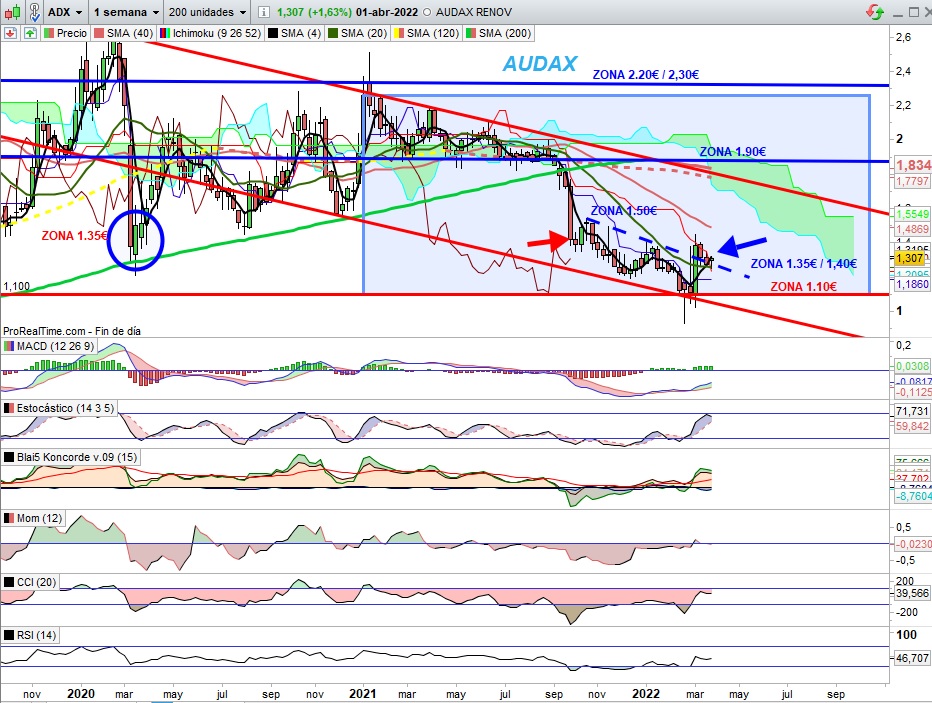This screenshot has width=932, height=703.
Task: Open SMA (4) indicator label
Action: pos(294,33)
